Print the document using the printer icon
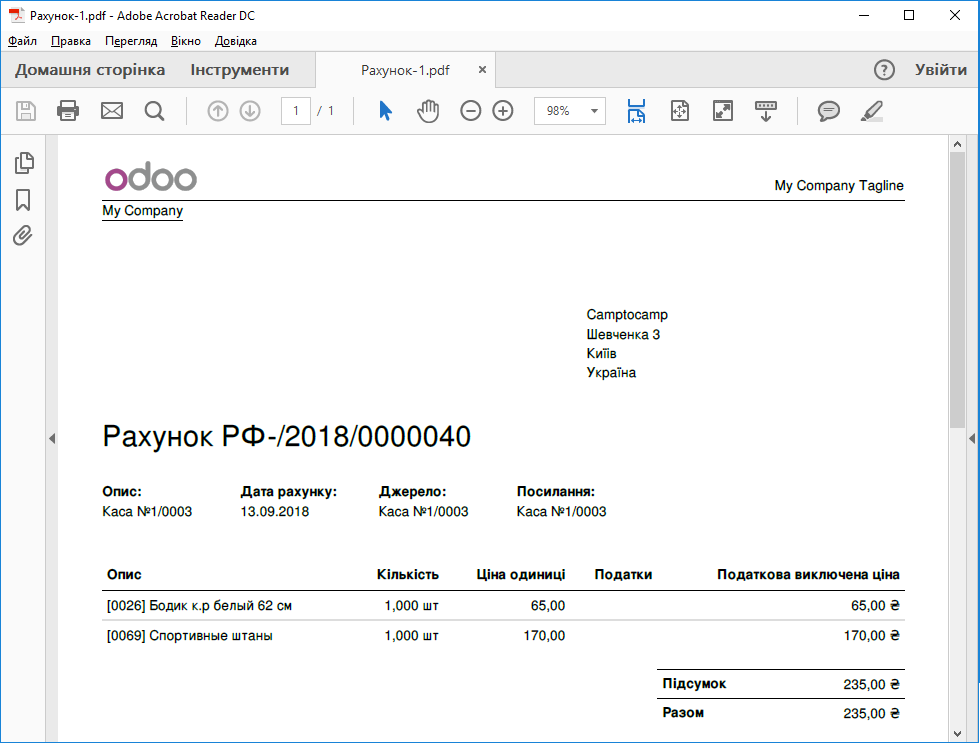 [x=68, y=111]
